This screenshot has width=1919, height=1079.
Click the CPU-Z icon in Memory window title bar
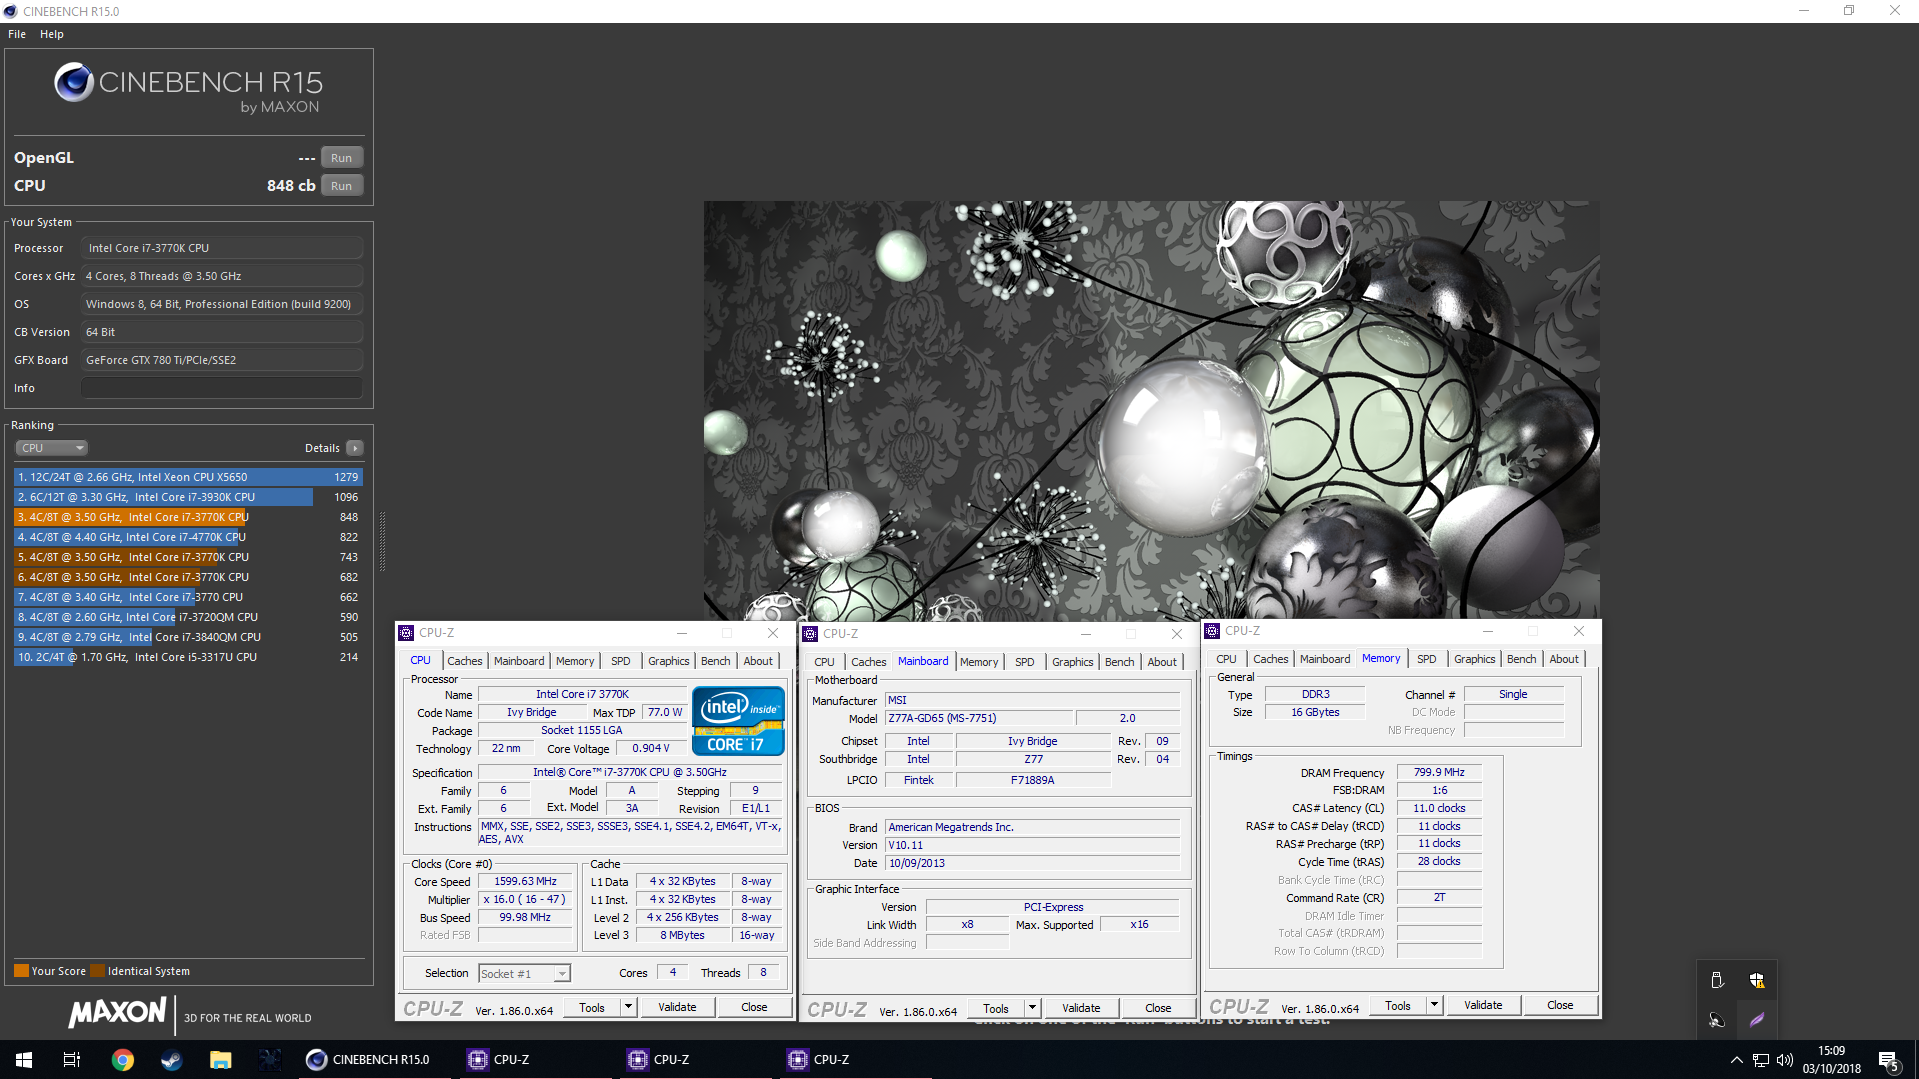[x=1212, y=631]
